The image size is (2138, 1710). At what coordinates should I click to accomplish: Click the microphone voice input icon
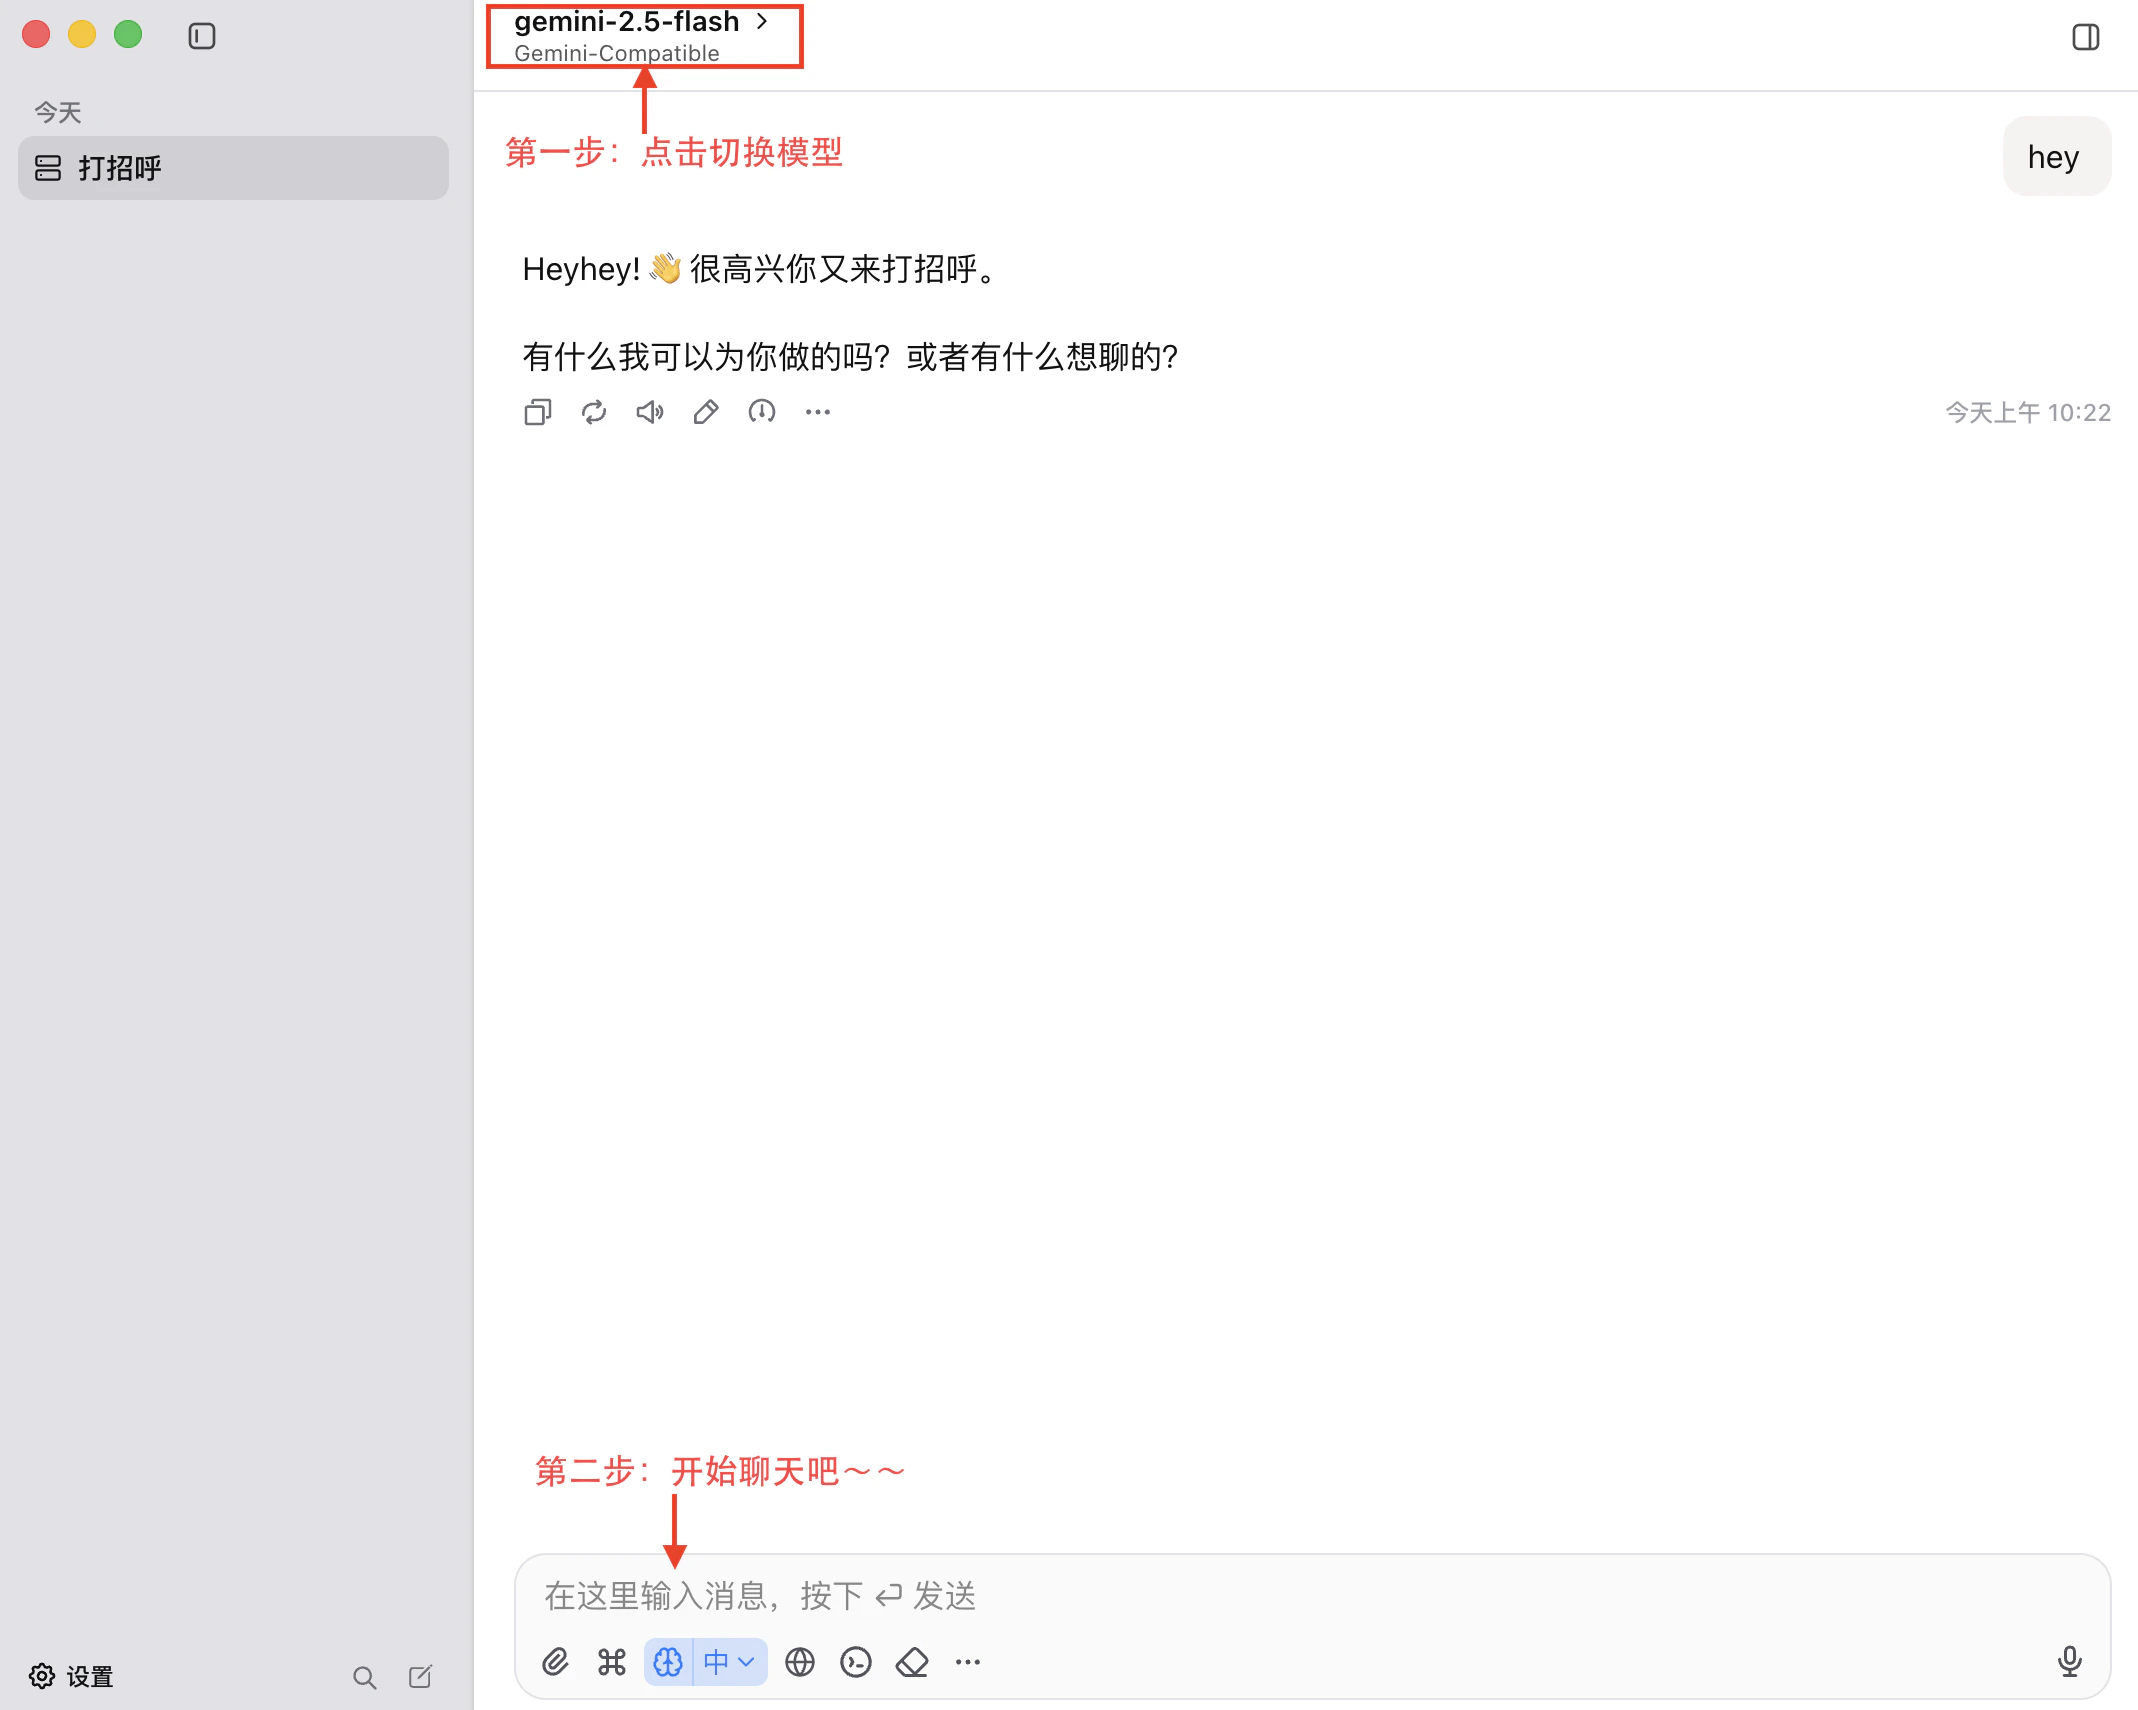[x=2069, y=1661]
